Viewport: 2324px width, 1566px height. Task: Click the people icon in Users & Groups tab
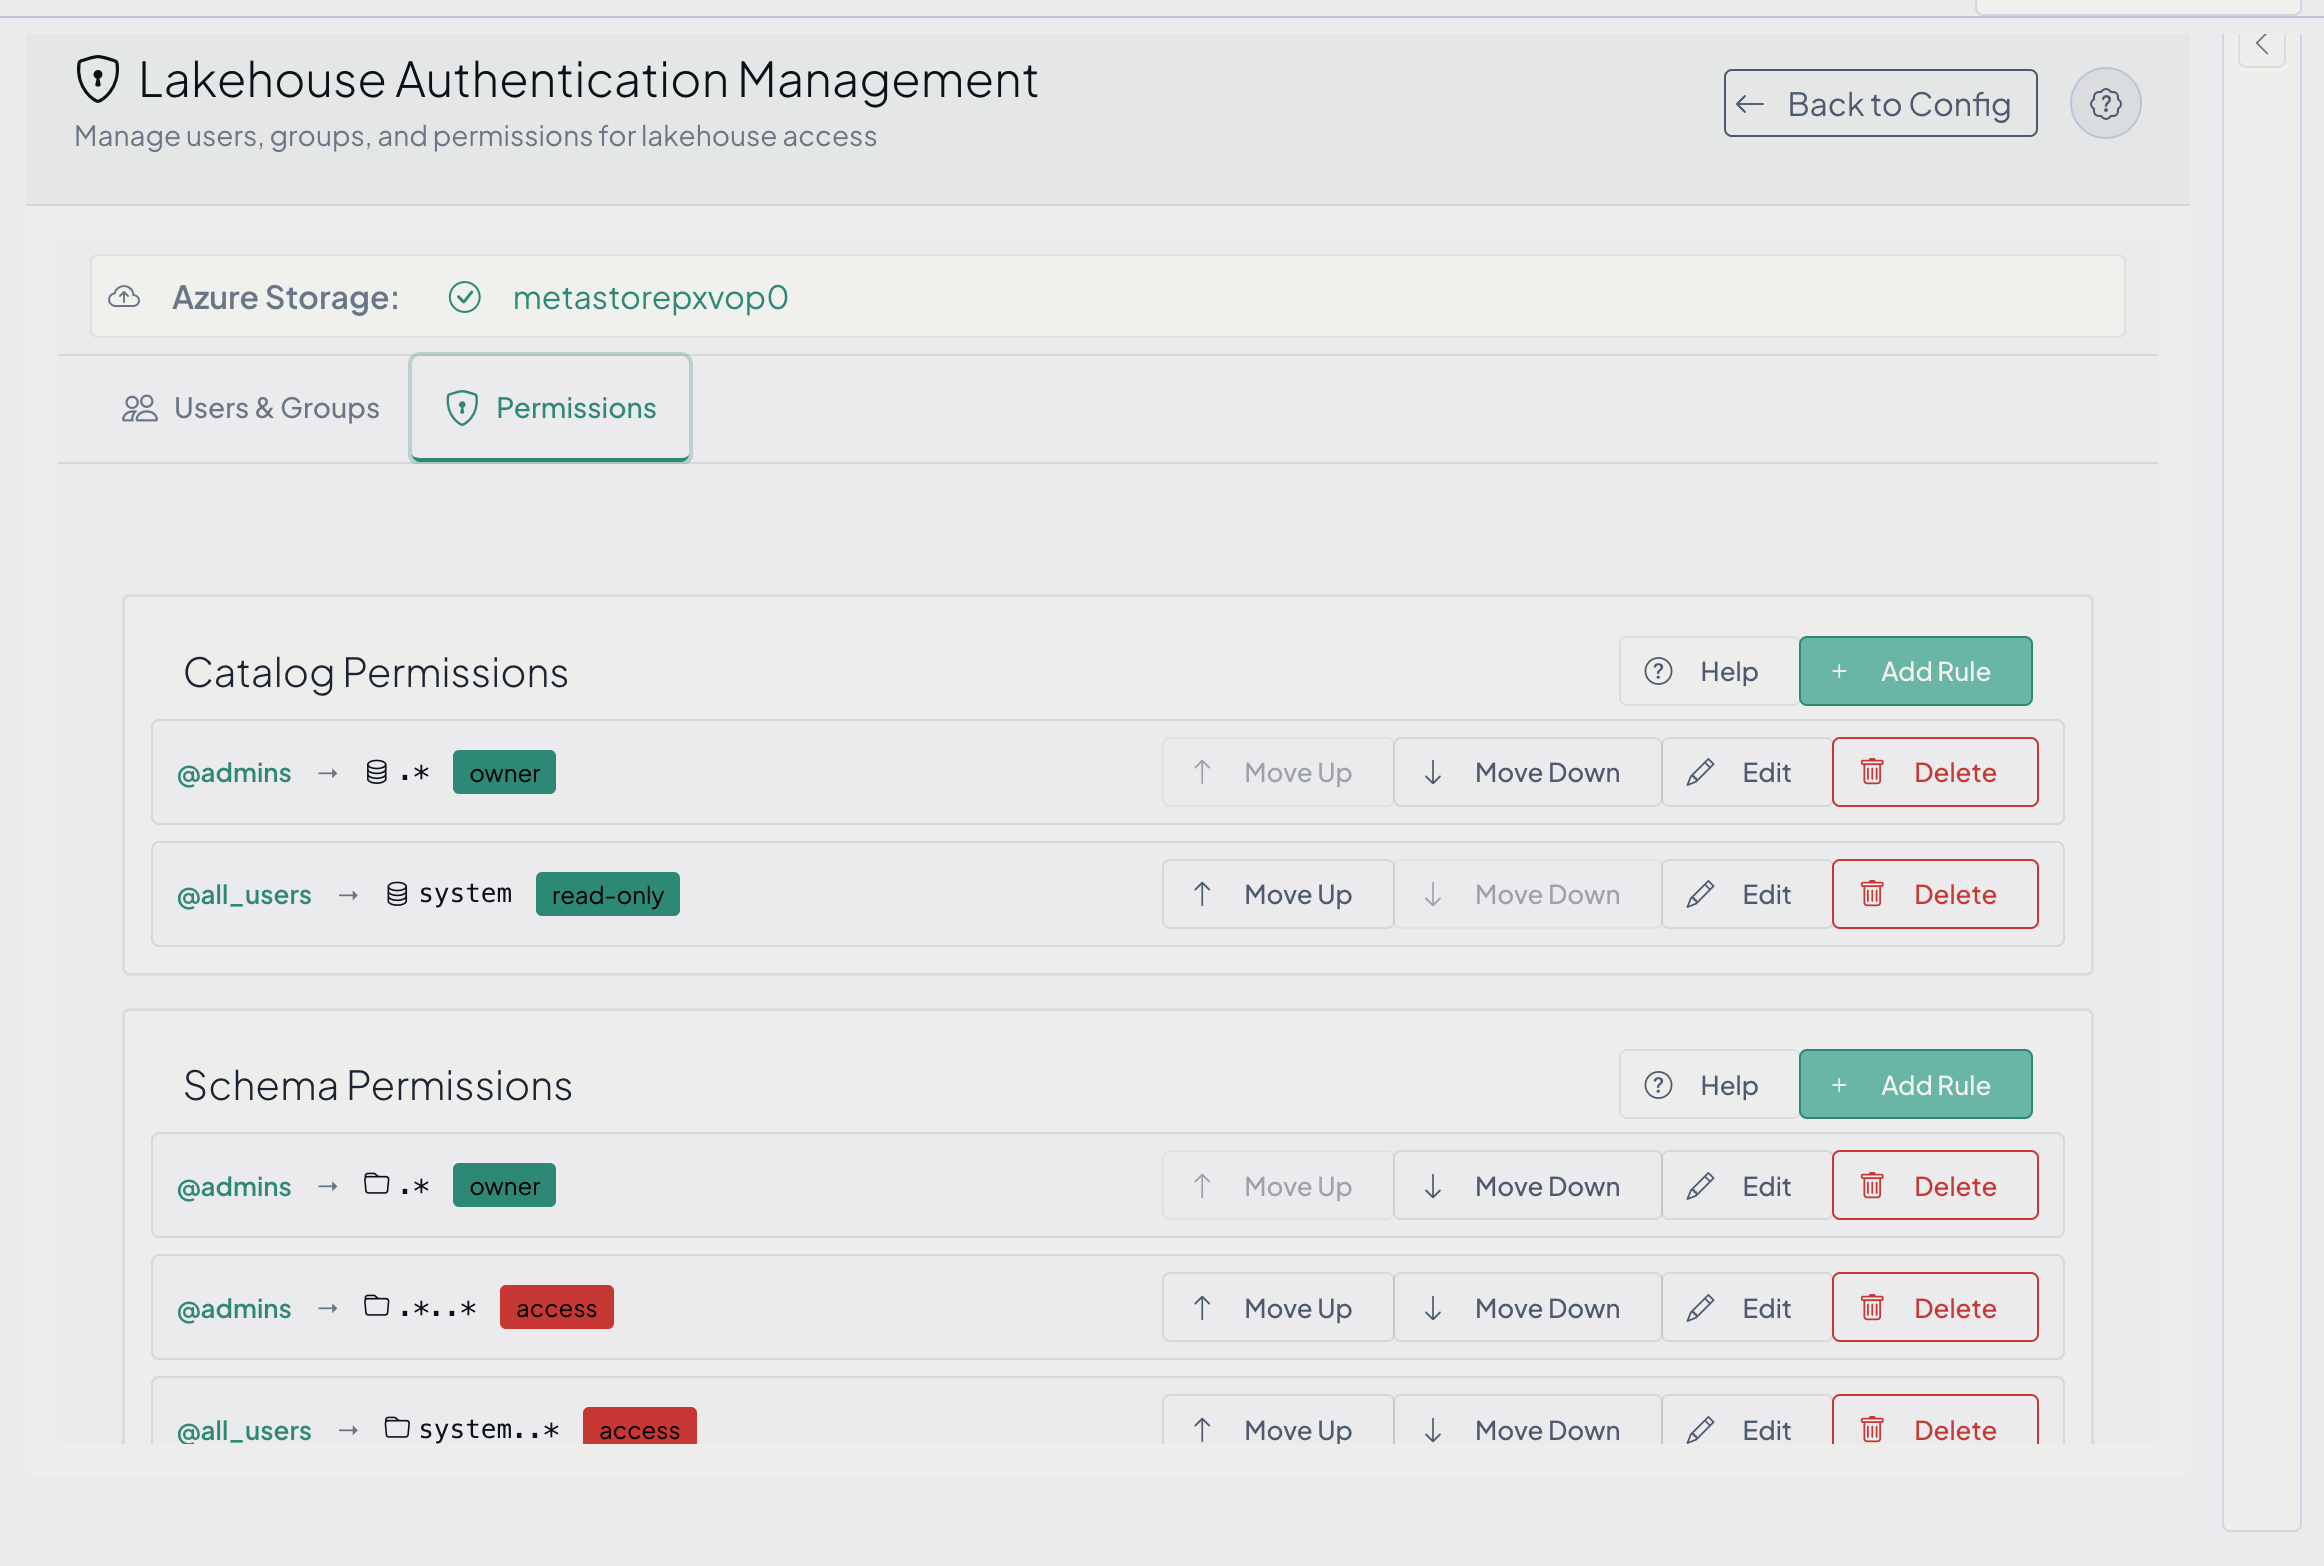(x=140, y=408)
